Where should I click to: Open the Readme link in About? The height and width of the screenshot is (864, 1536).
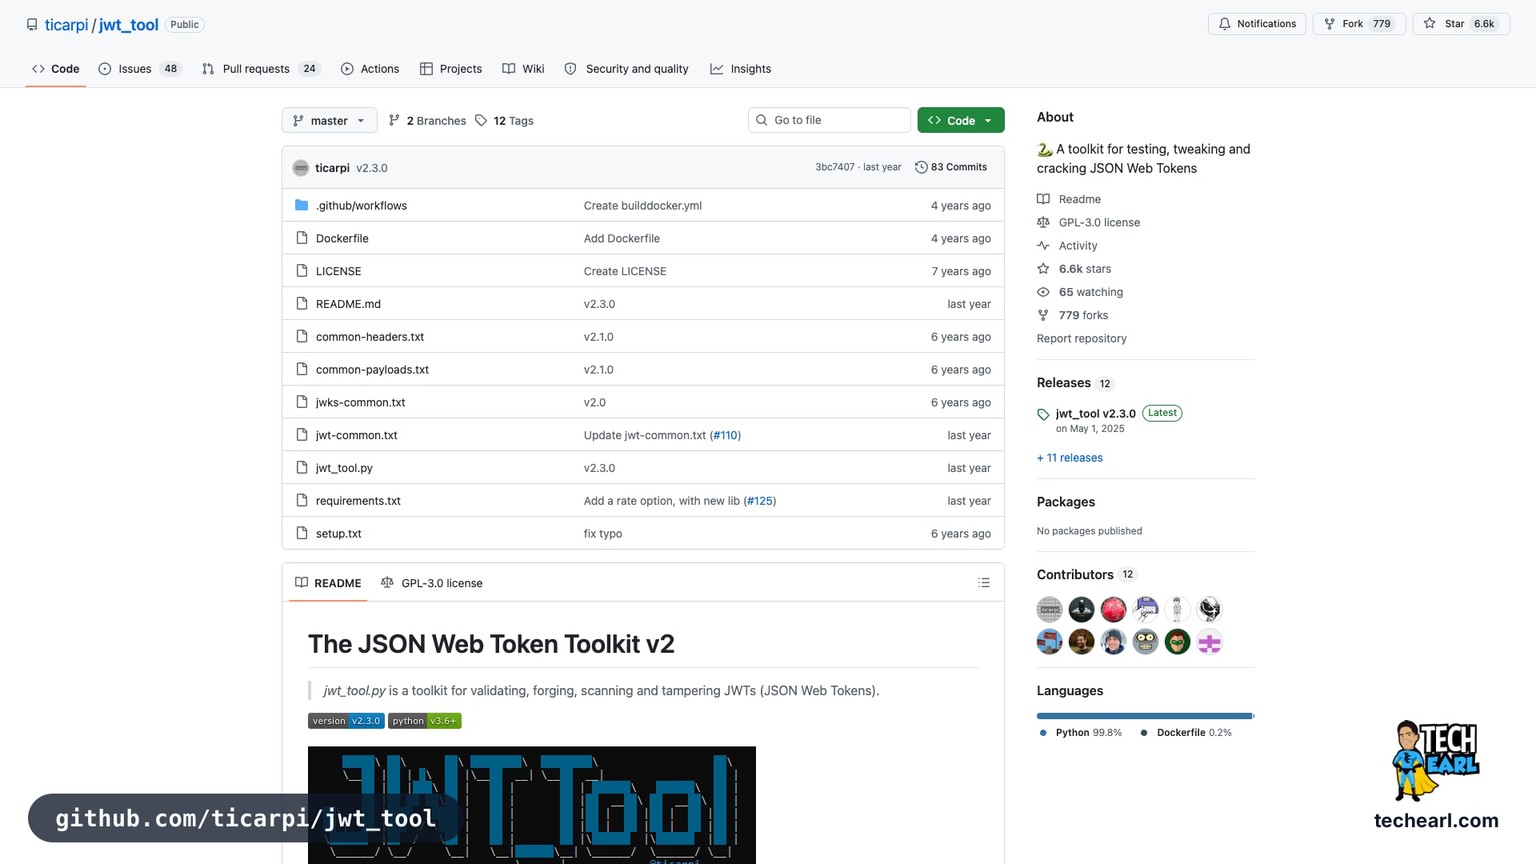[x=1069, y=200]
